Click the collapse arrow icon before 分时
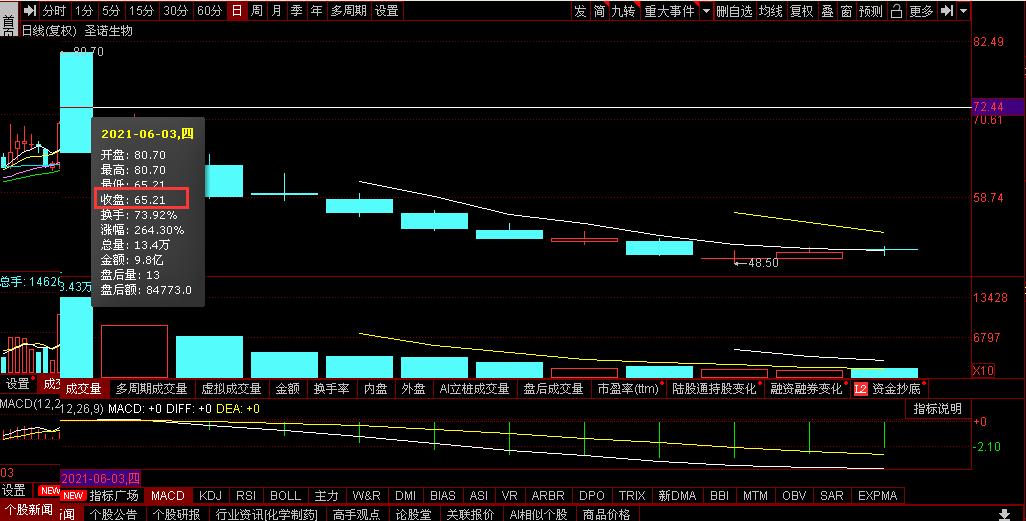 click(x=29, y=10)
